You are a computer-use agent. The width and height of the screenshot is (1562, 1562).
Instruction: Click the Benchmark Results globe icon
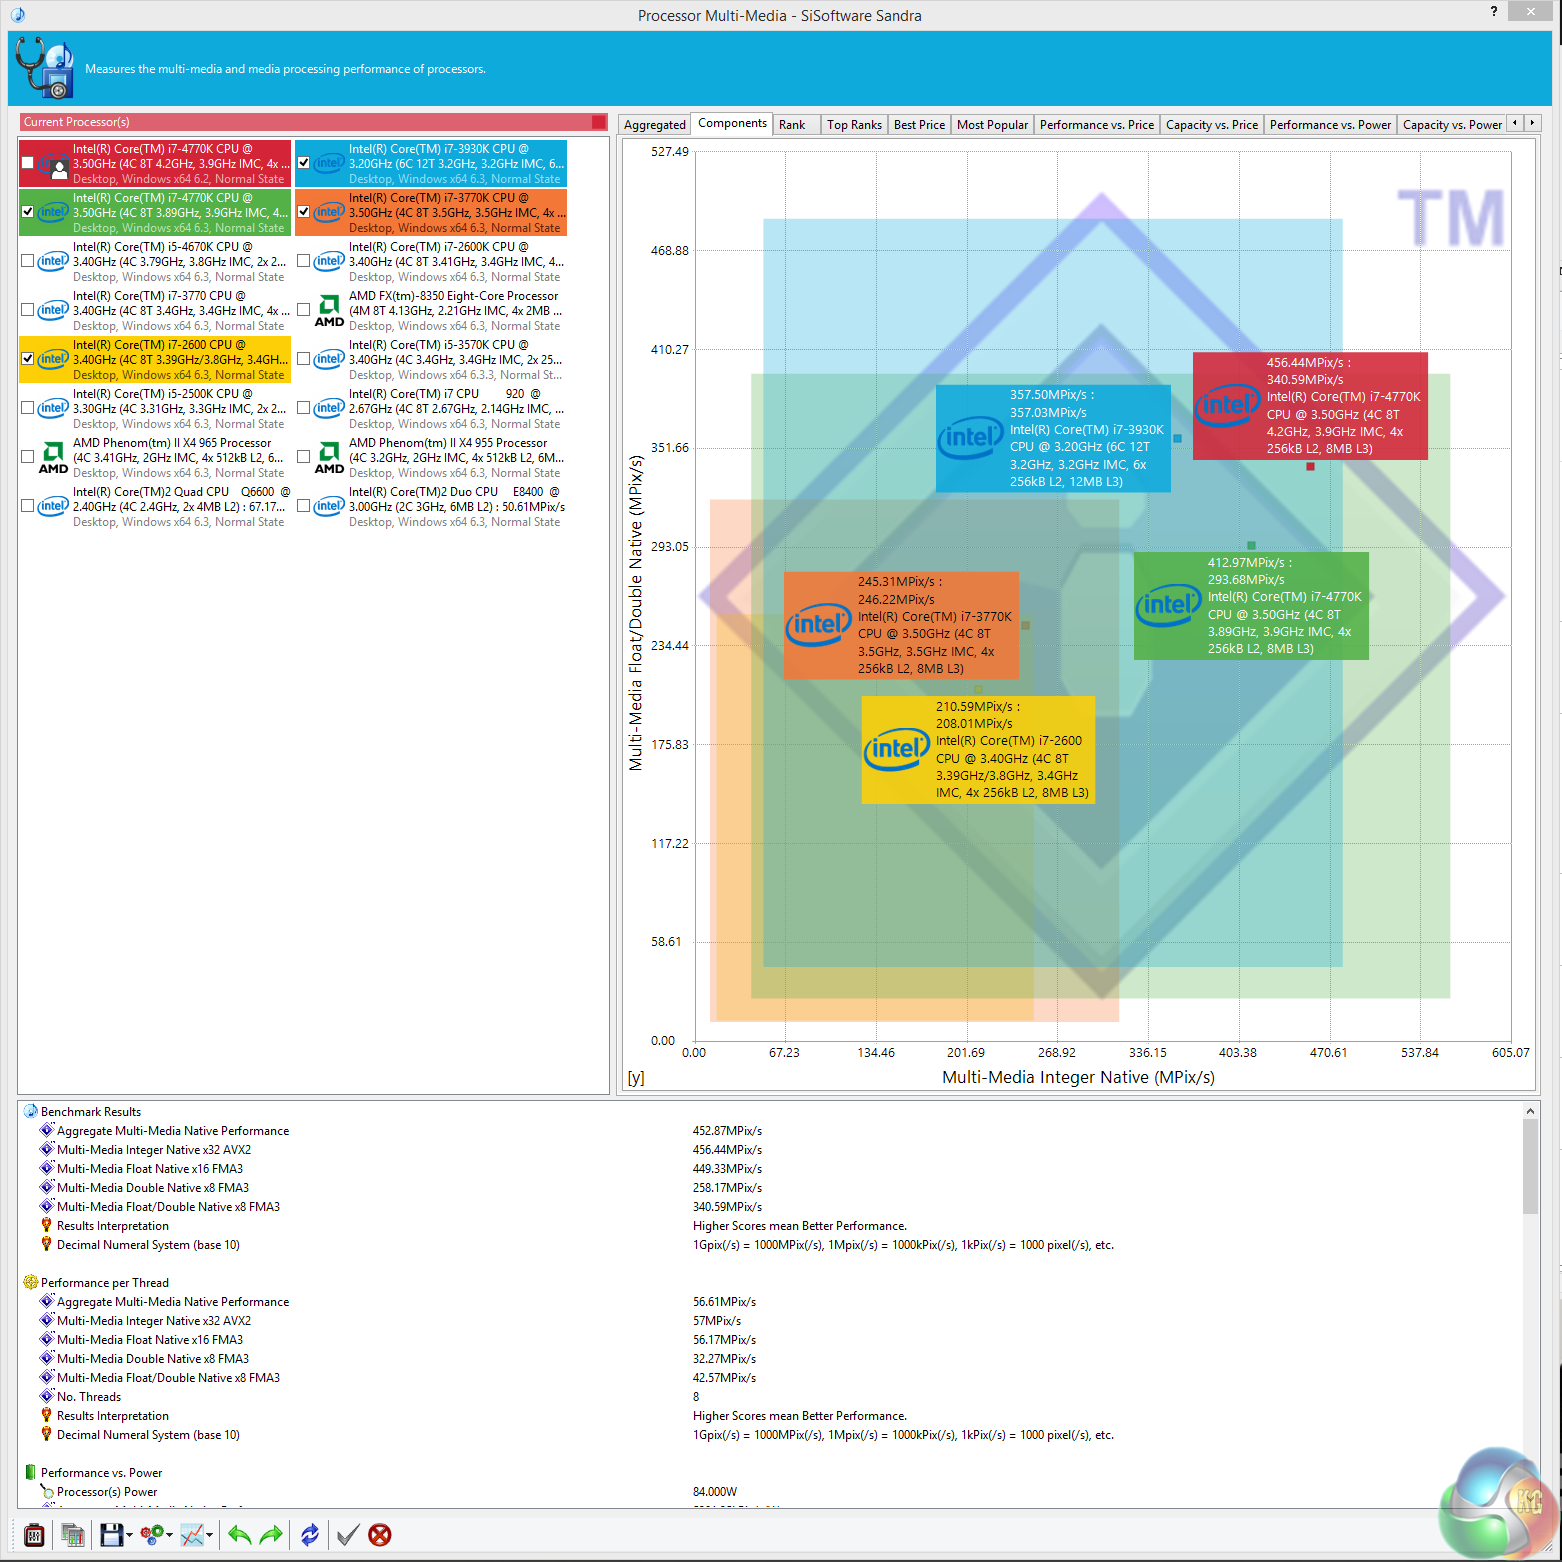[30, 1111]
